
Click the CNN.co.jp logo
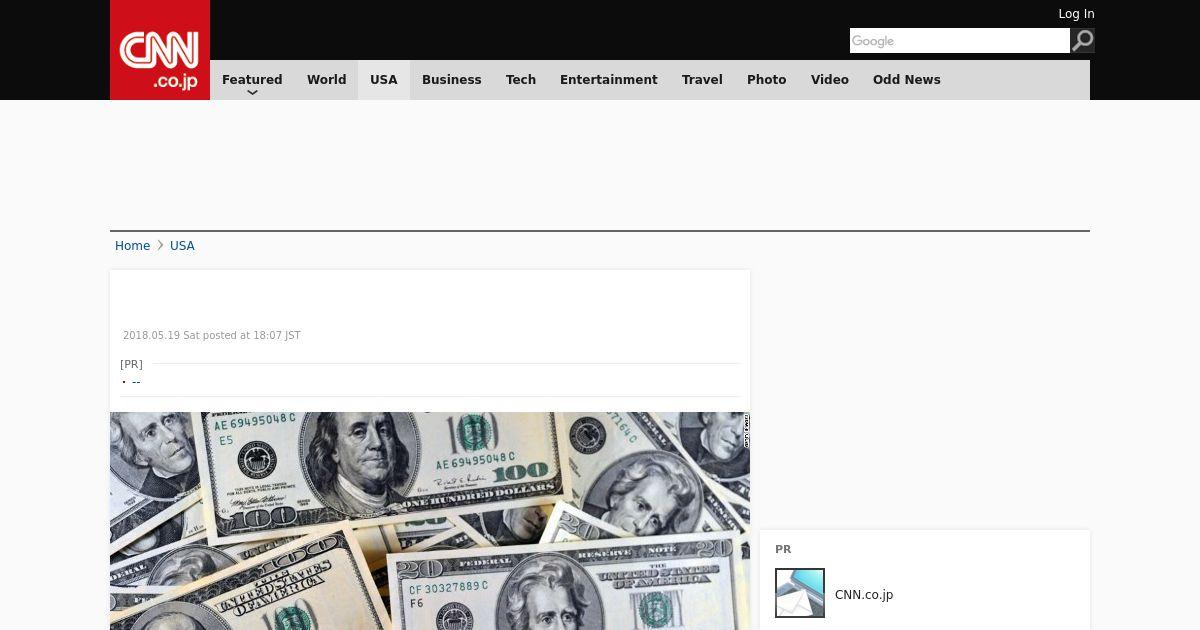[x=160, y=50]
